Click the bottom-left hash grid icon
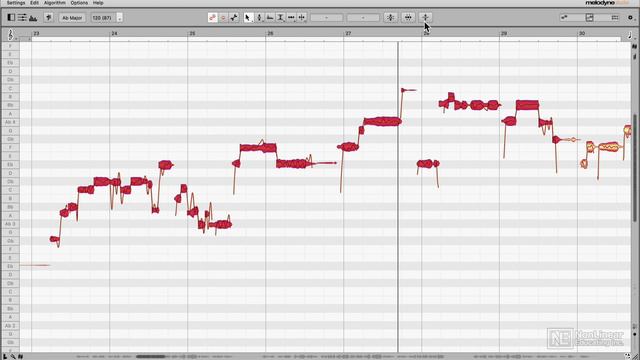640x360 pixels. point(20,357)
